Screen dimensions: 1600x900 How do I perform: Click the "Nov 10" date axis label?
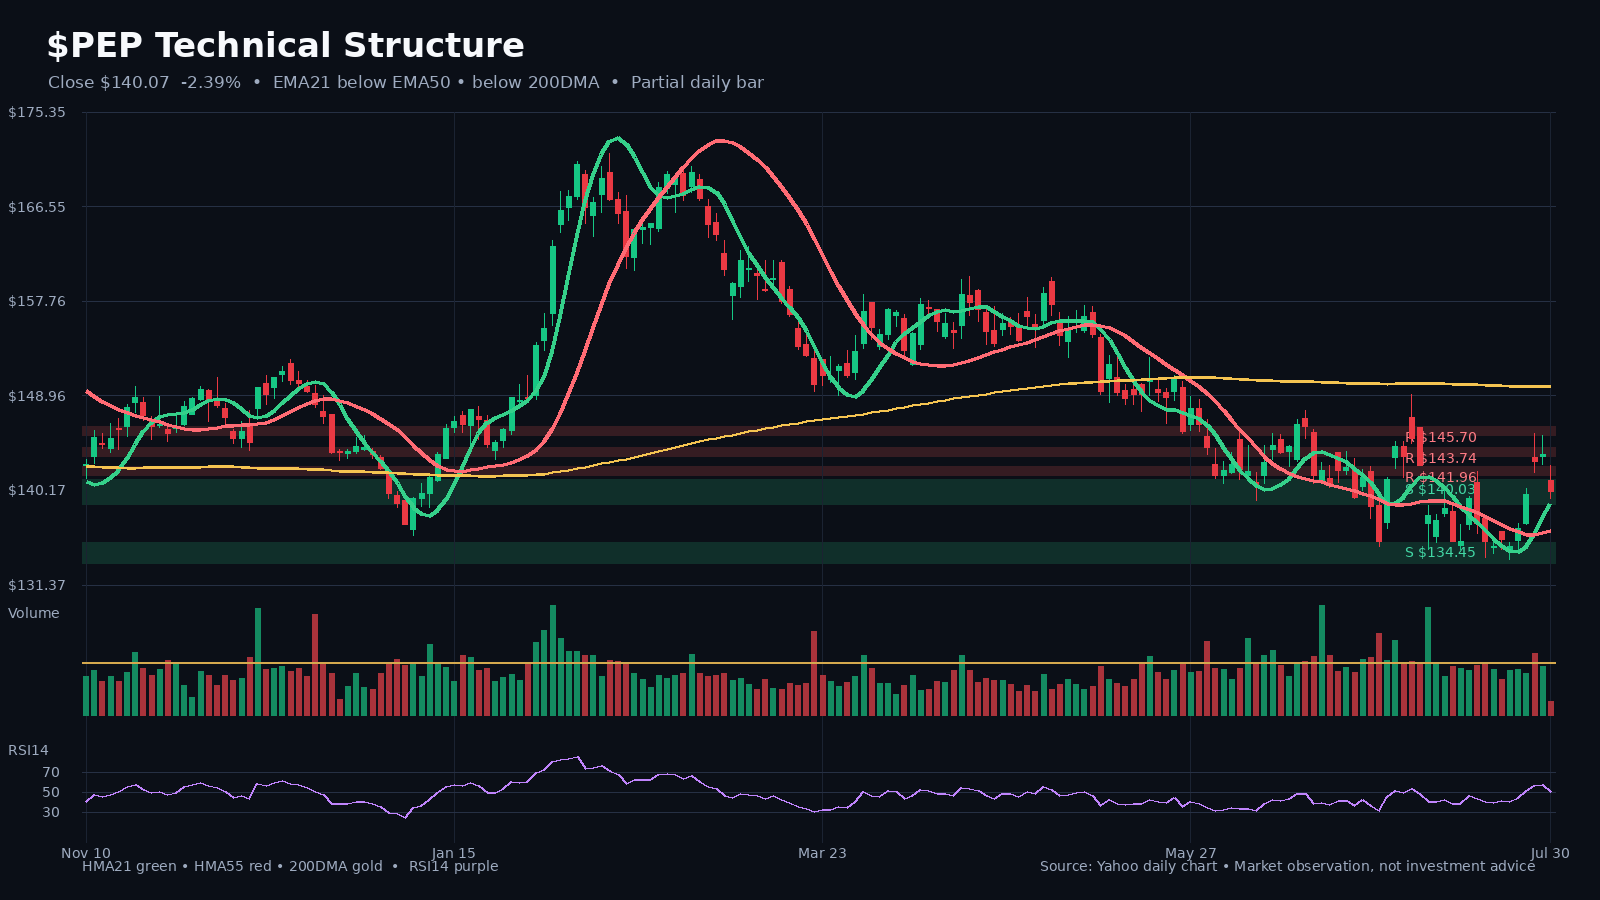(x=86, y=853)
